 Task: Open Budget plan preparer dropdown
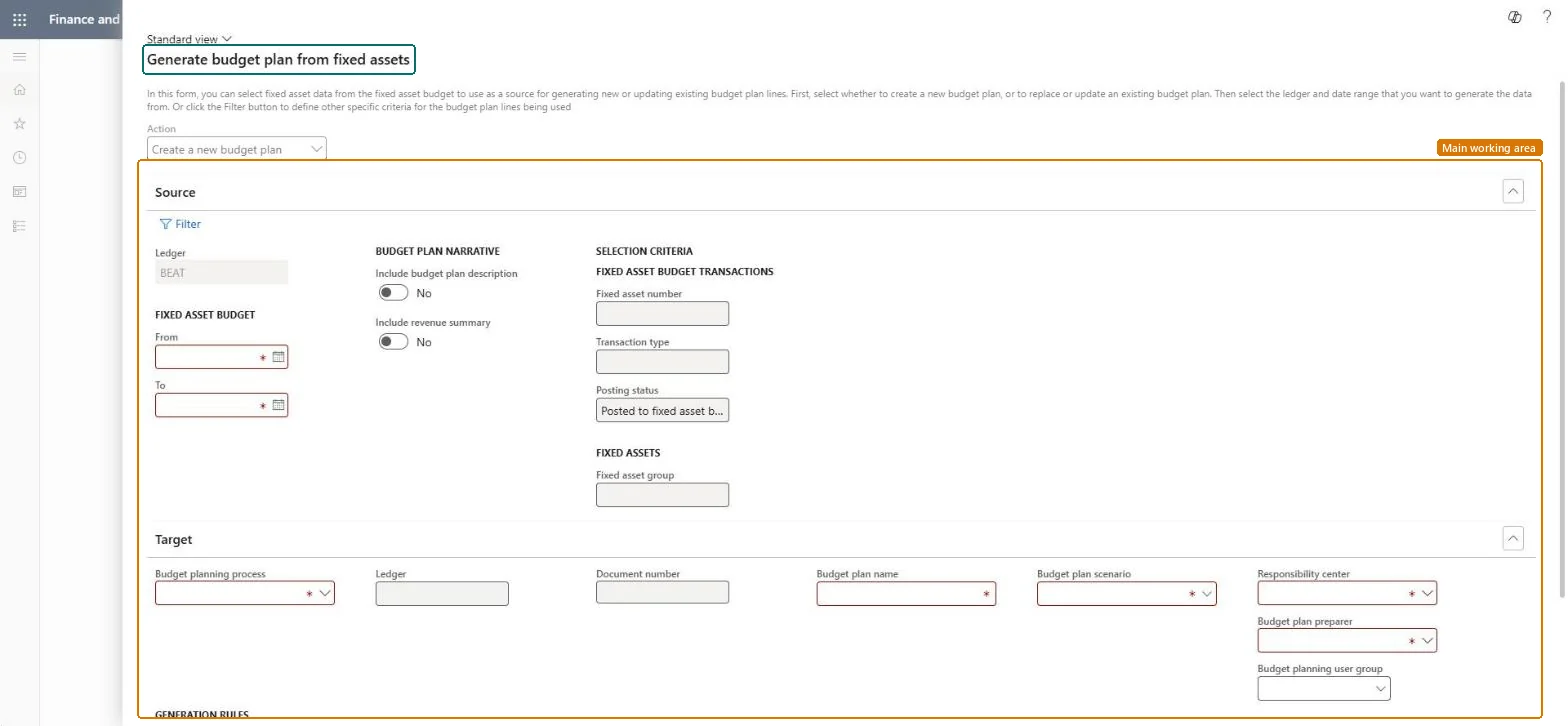pyautogui.click(x=1427, y=641)
